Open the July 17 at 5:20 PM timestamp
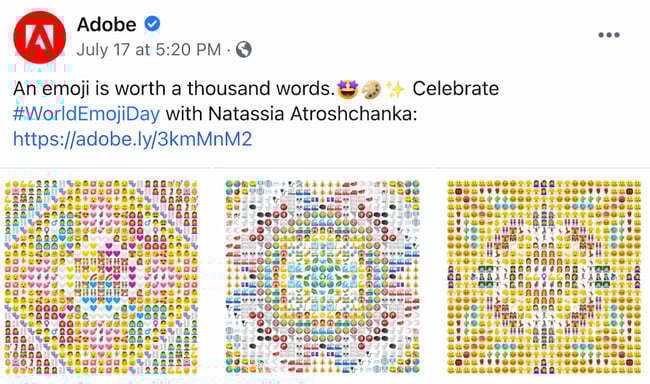 click(149, 50)
